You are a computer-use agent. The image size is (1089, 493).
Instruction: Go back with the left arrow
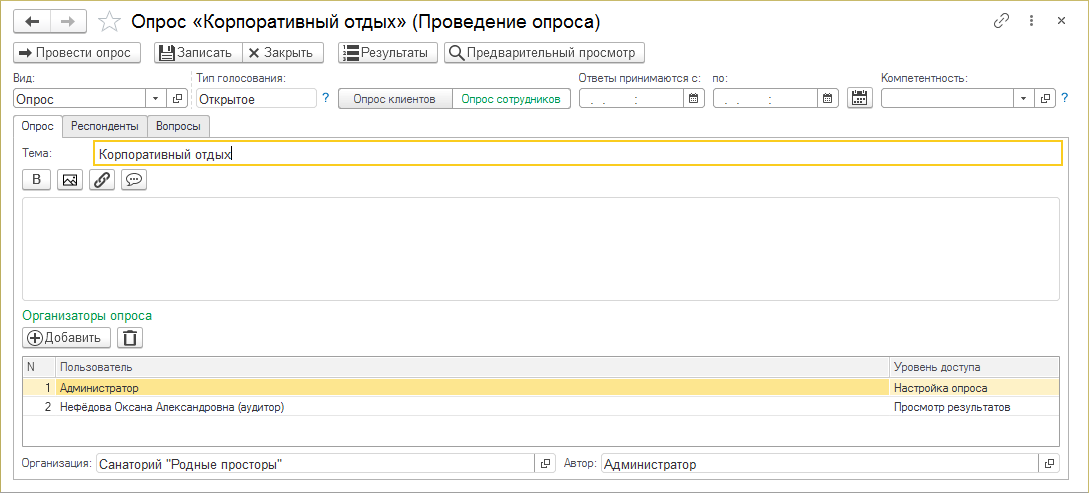(32, 21)
